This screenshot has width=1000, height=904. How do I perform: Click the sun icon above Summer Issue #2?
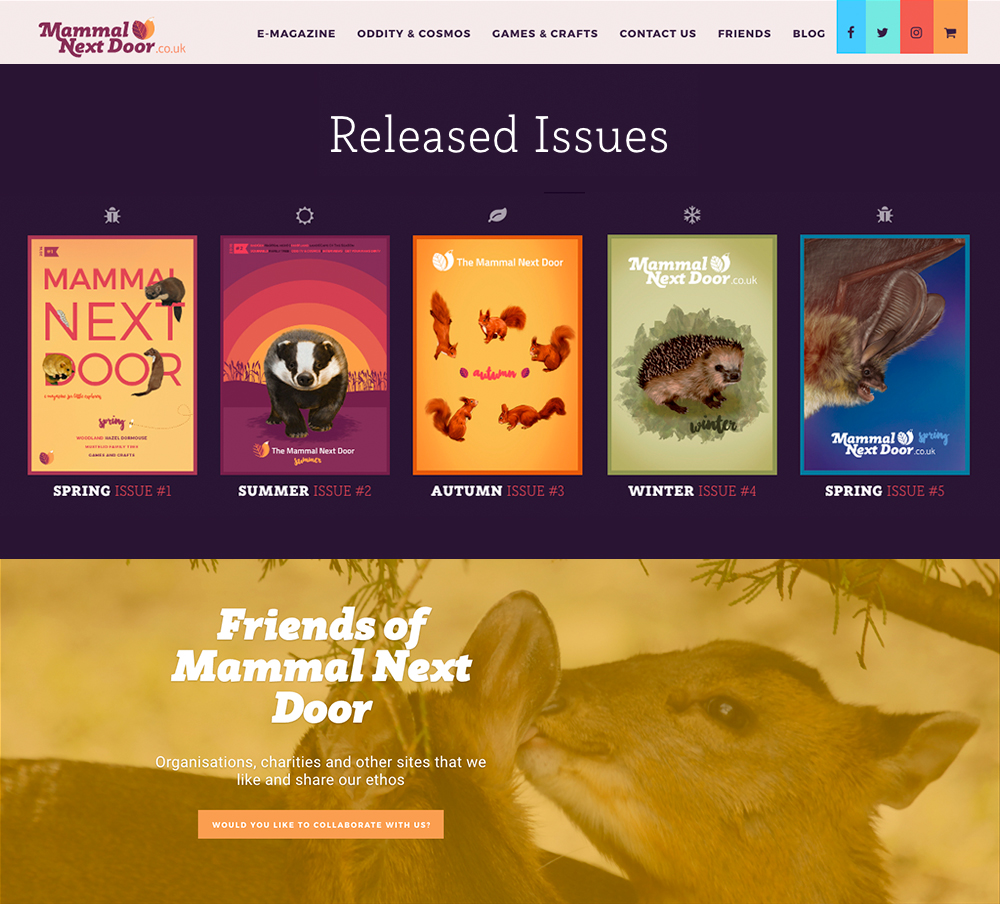click(305, 216)
